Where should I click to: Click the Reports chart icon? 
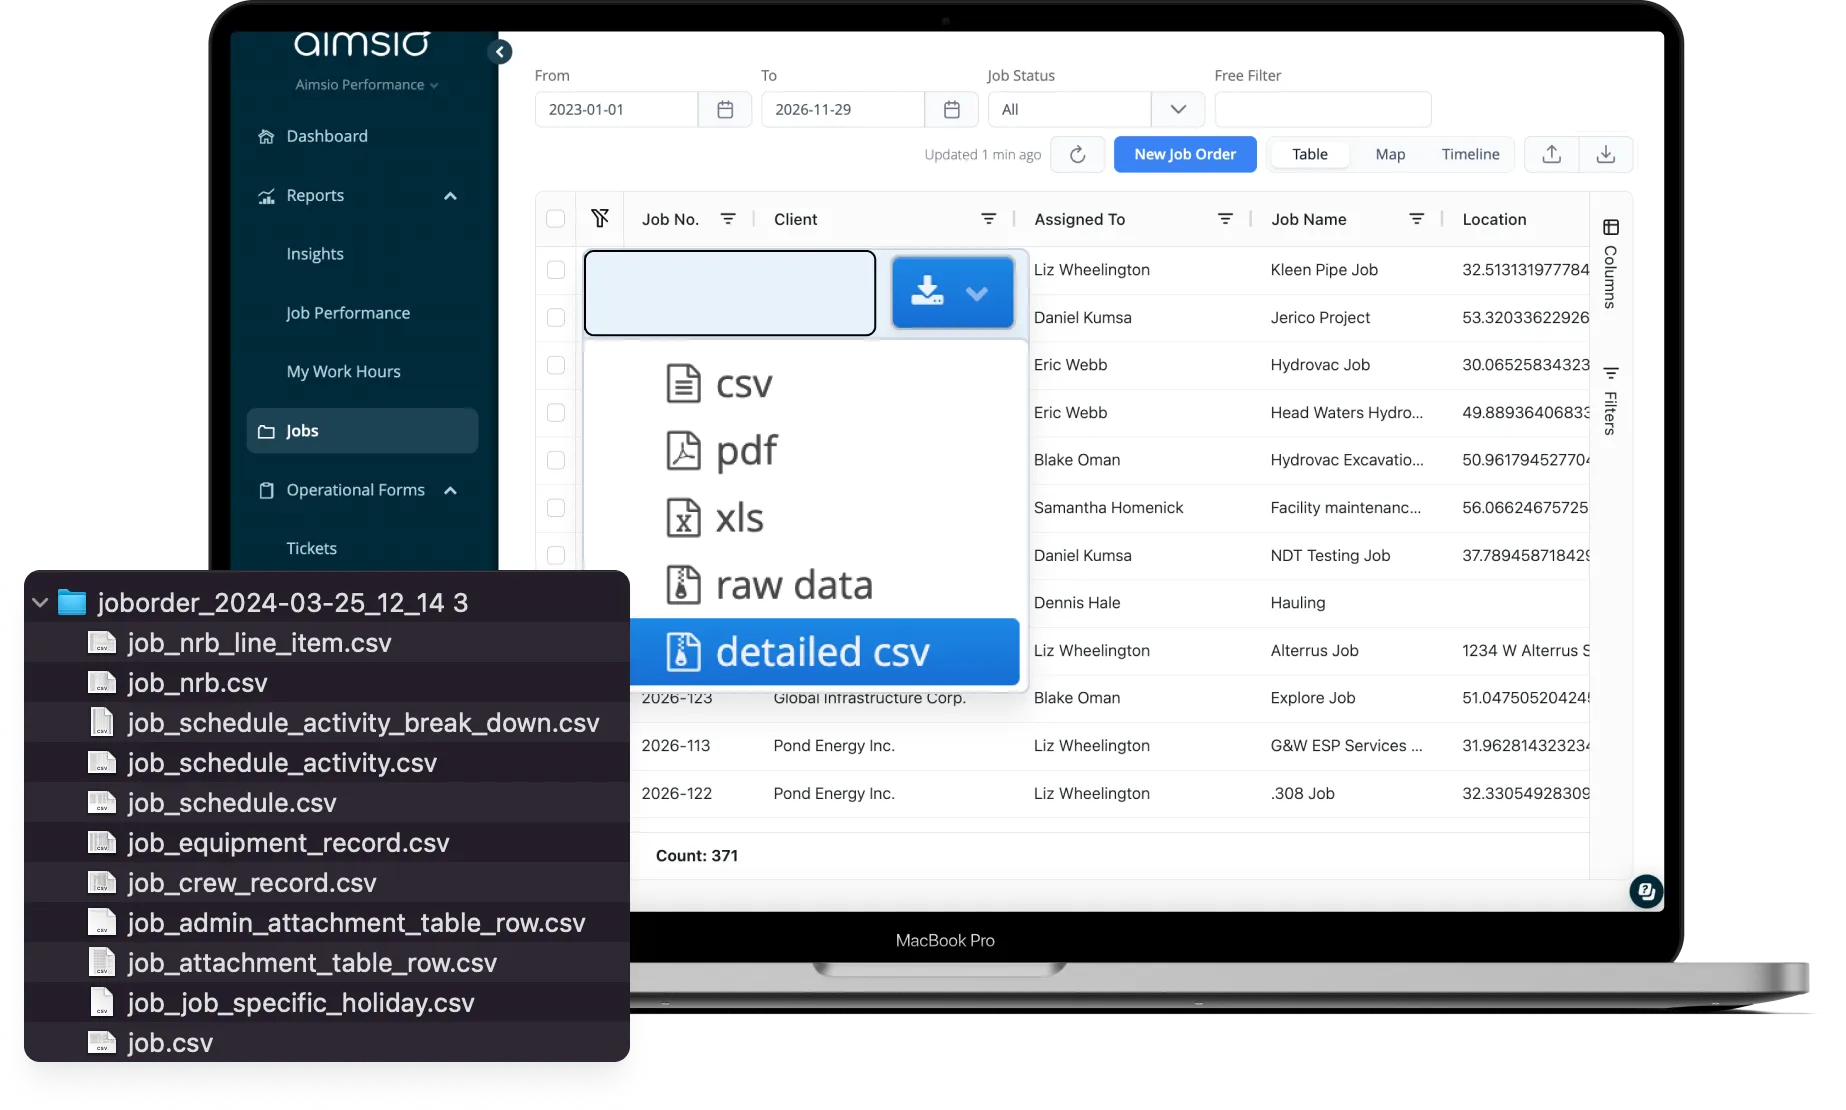pyautogui.click(x=266, y=196)
